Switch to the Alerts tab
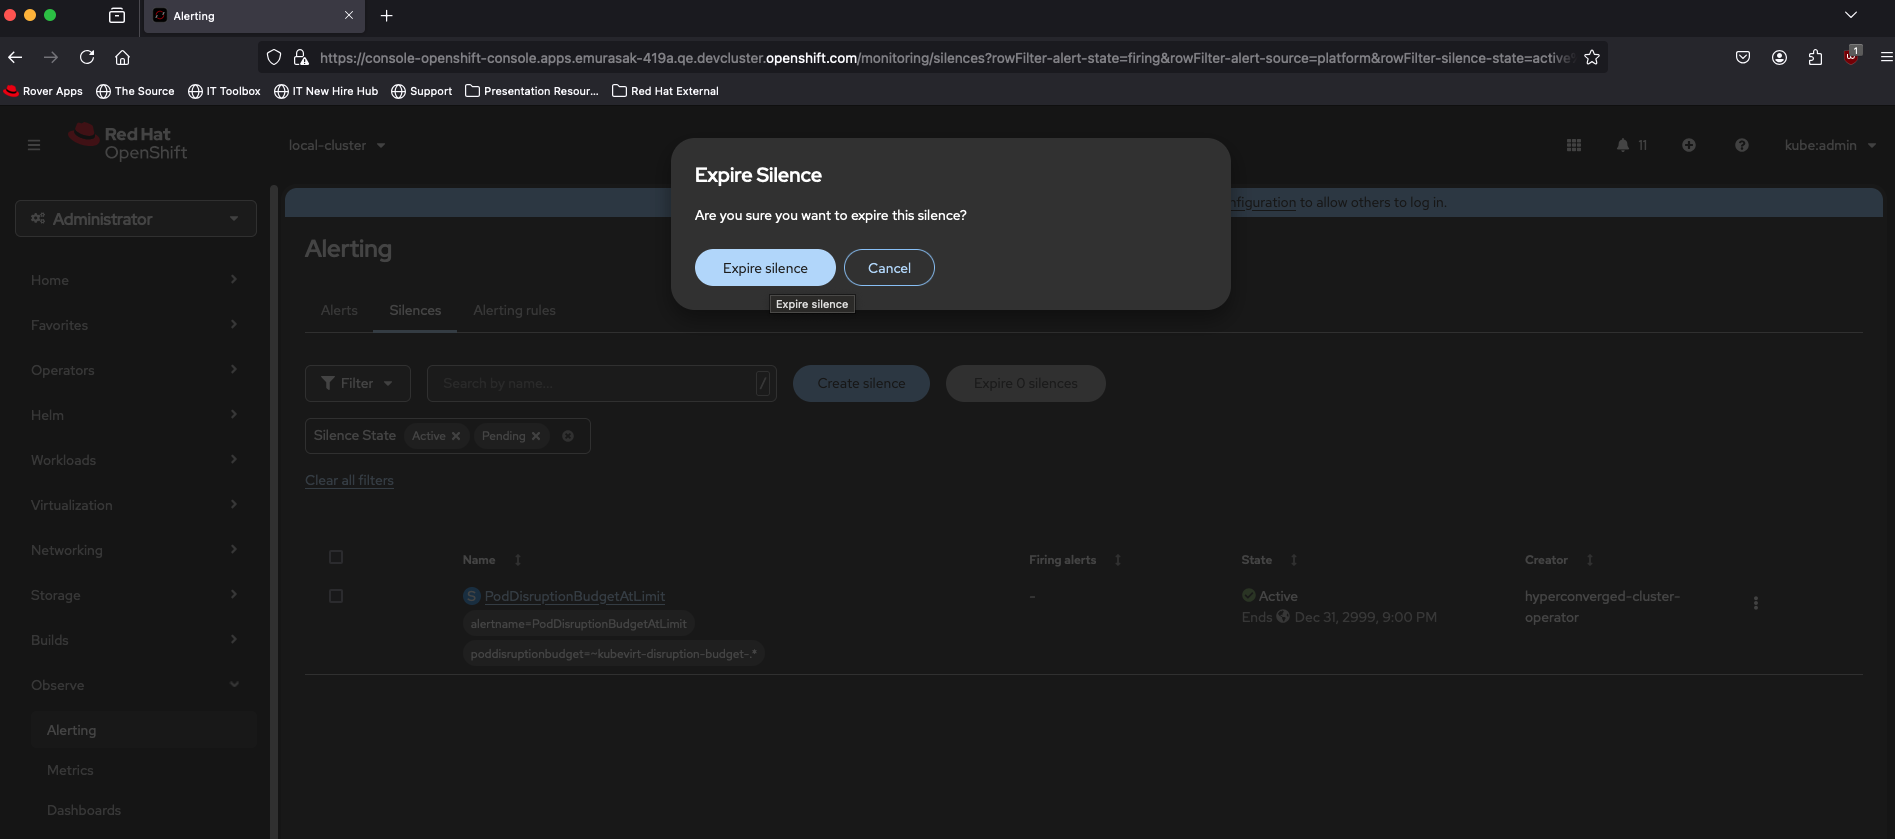Screen dimensions: 1895x839 pyautogui.click(x=339, y=310)
